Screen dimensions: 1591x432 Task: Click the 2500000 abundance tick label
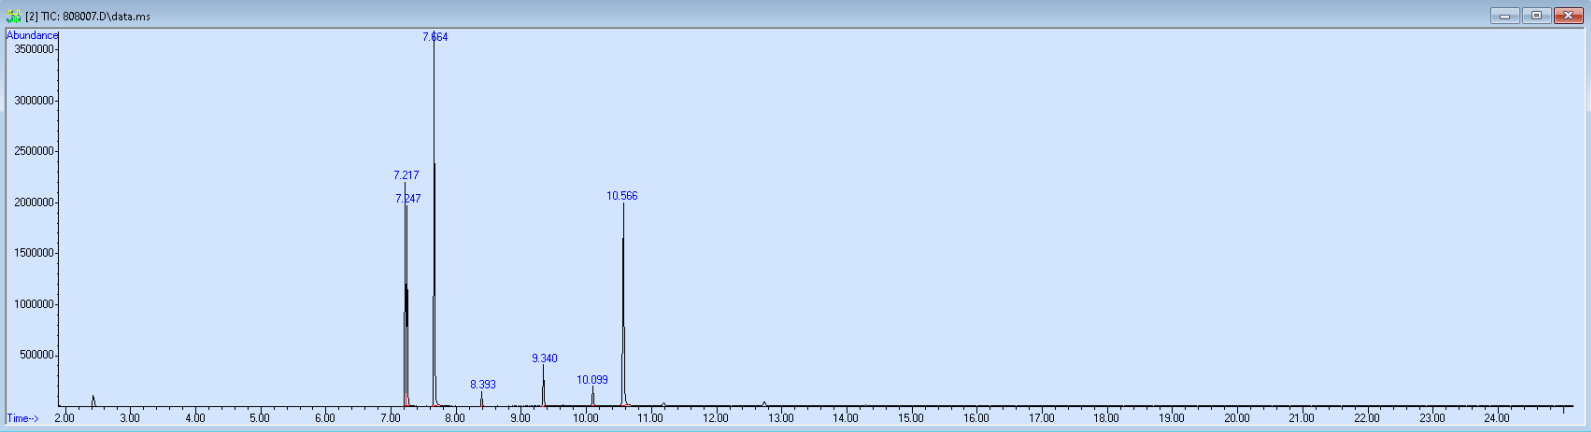point(34,151)
